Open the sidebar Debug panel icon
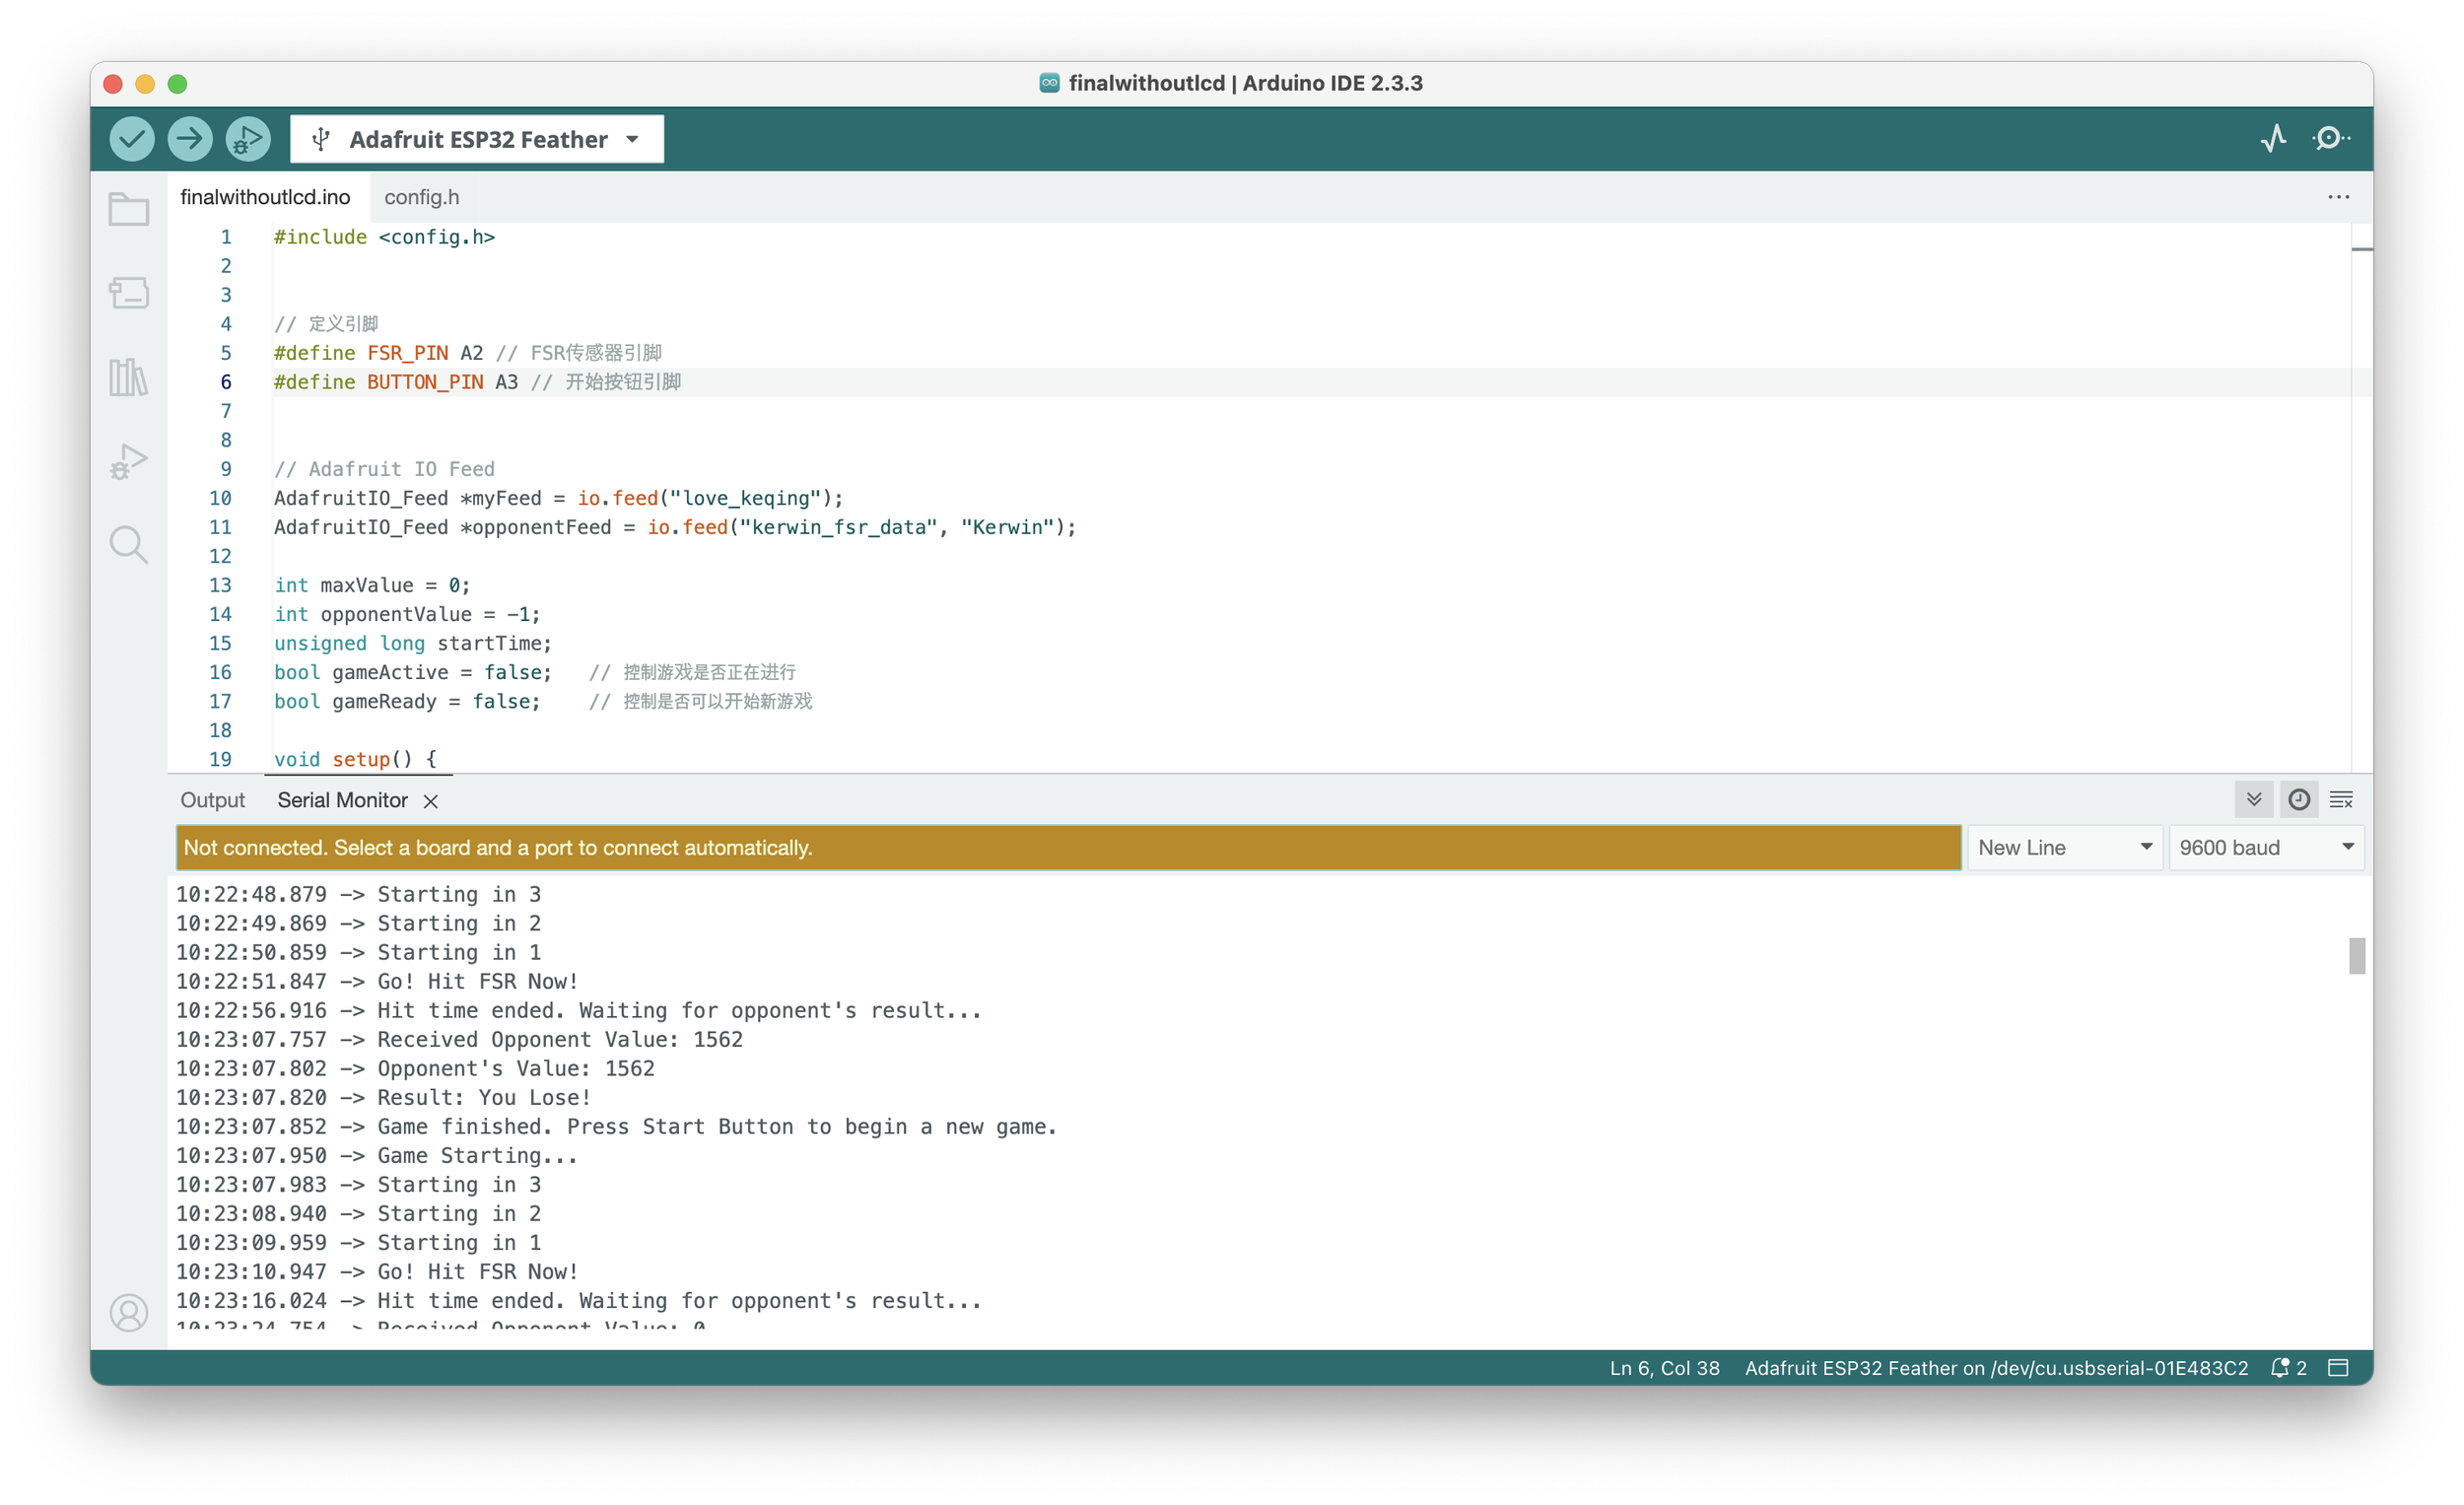Viewport: 2464px width, 1505px height. pyautogui.click(x=129, y=461)
